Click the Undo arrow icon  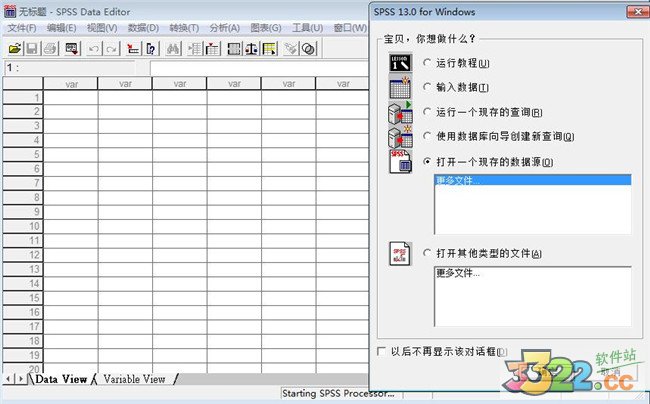pos(94,49)
